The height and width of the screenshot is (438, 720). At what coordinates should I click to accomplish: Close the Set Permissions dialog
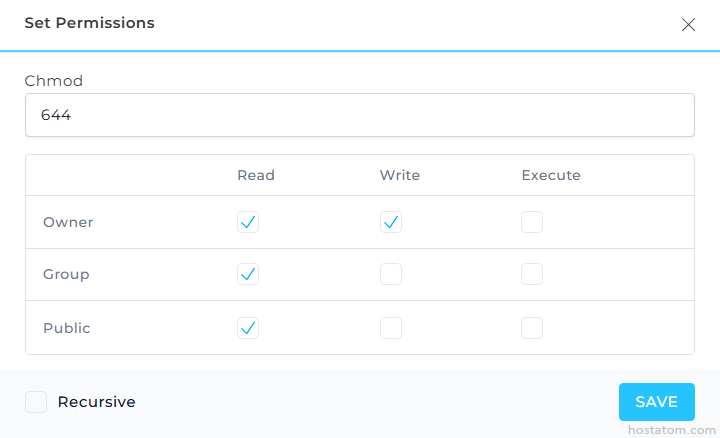(x=688, y=25)
